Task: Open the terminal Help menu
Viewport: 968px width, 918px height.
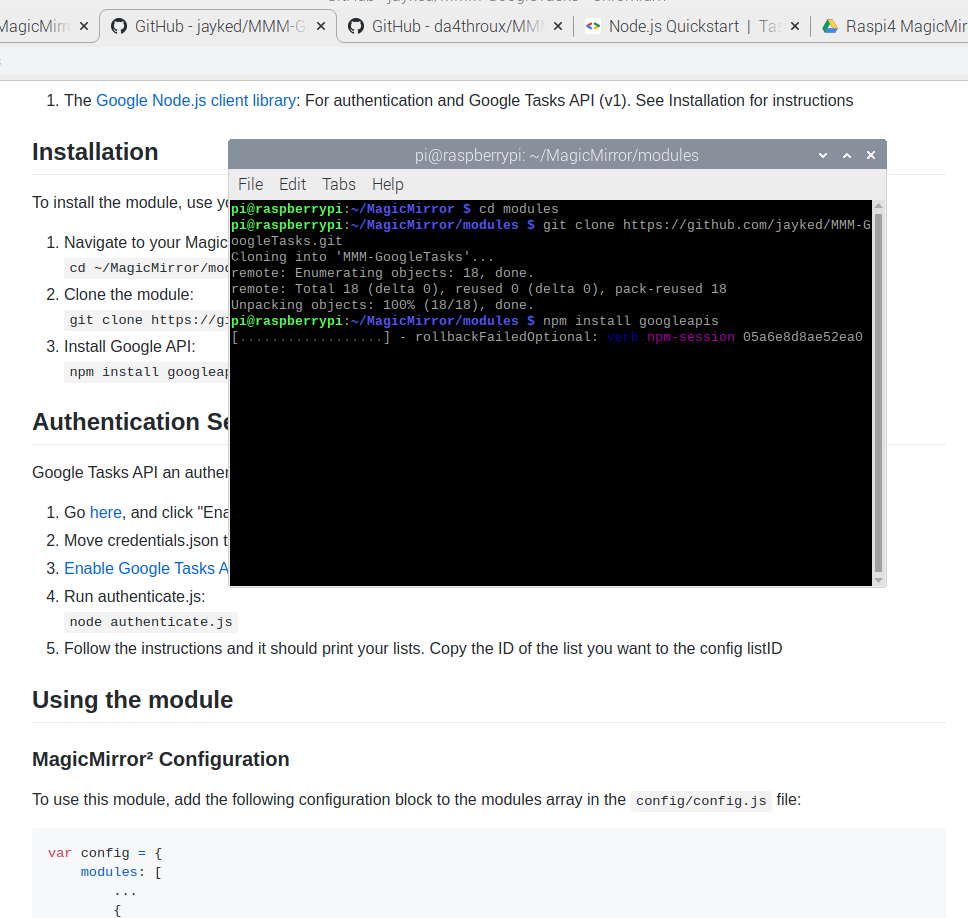Action: coord(388,185)
